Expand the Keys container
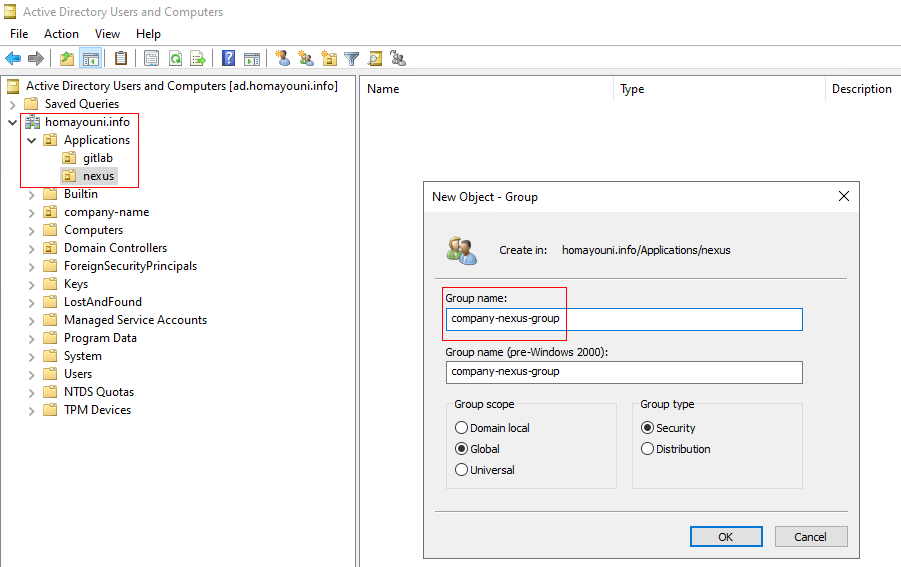This screenshot has width=901, height=567. [x=32, y=285]
